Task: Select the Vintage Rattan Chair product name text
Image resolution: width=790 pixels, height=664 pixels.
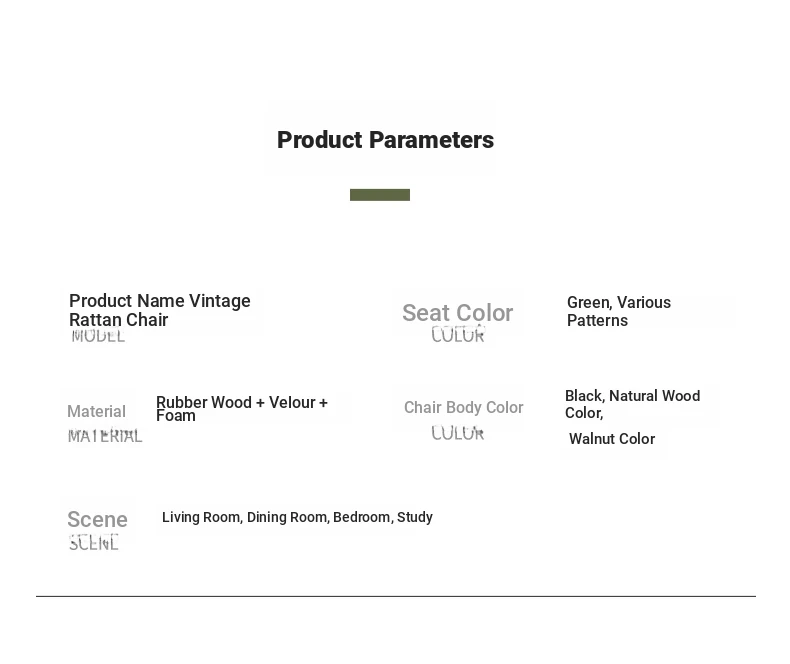Action: pos(160,310)
